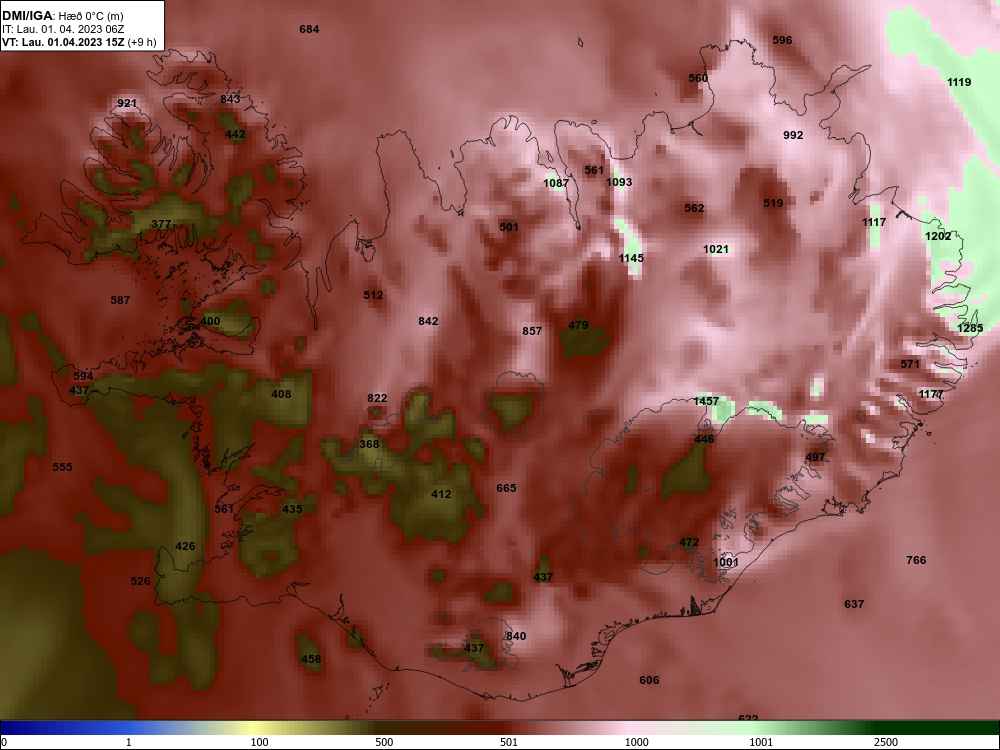Click the map value 842
Screen dimensions: 1000x750
pyautogui.click(x=429, y=321)
